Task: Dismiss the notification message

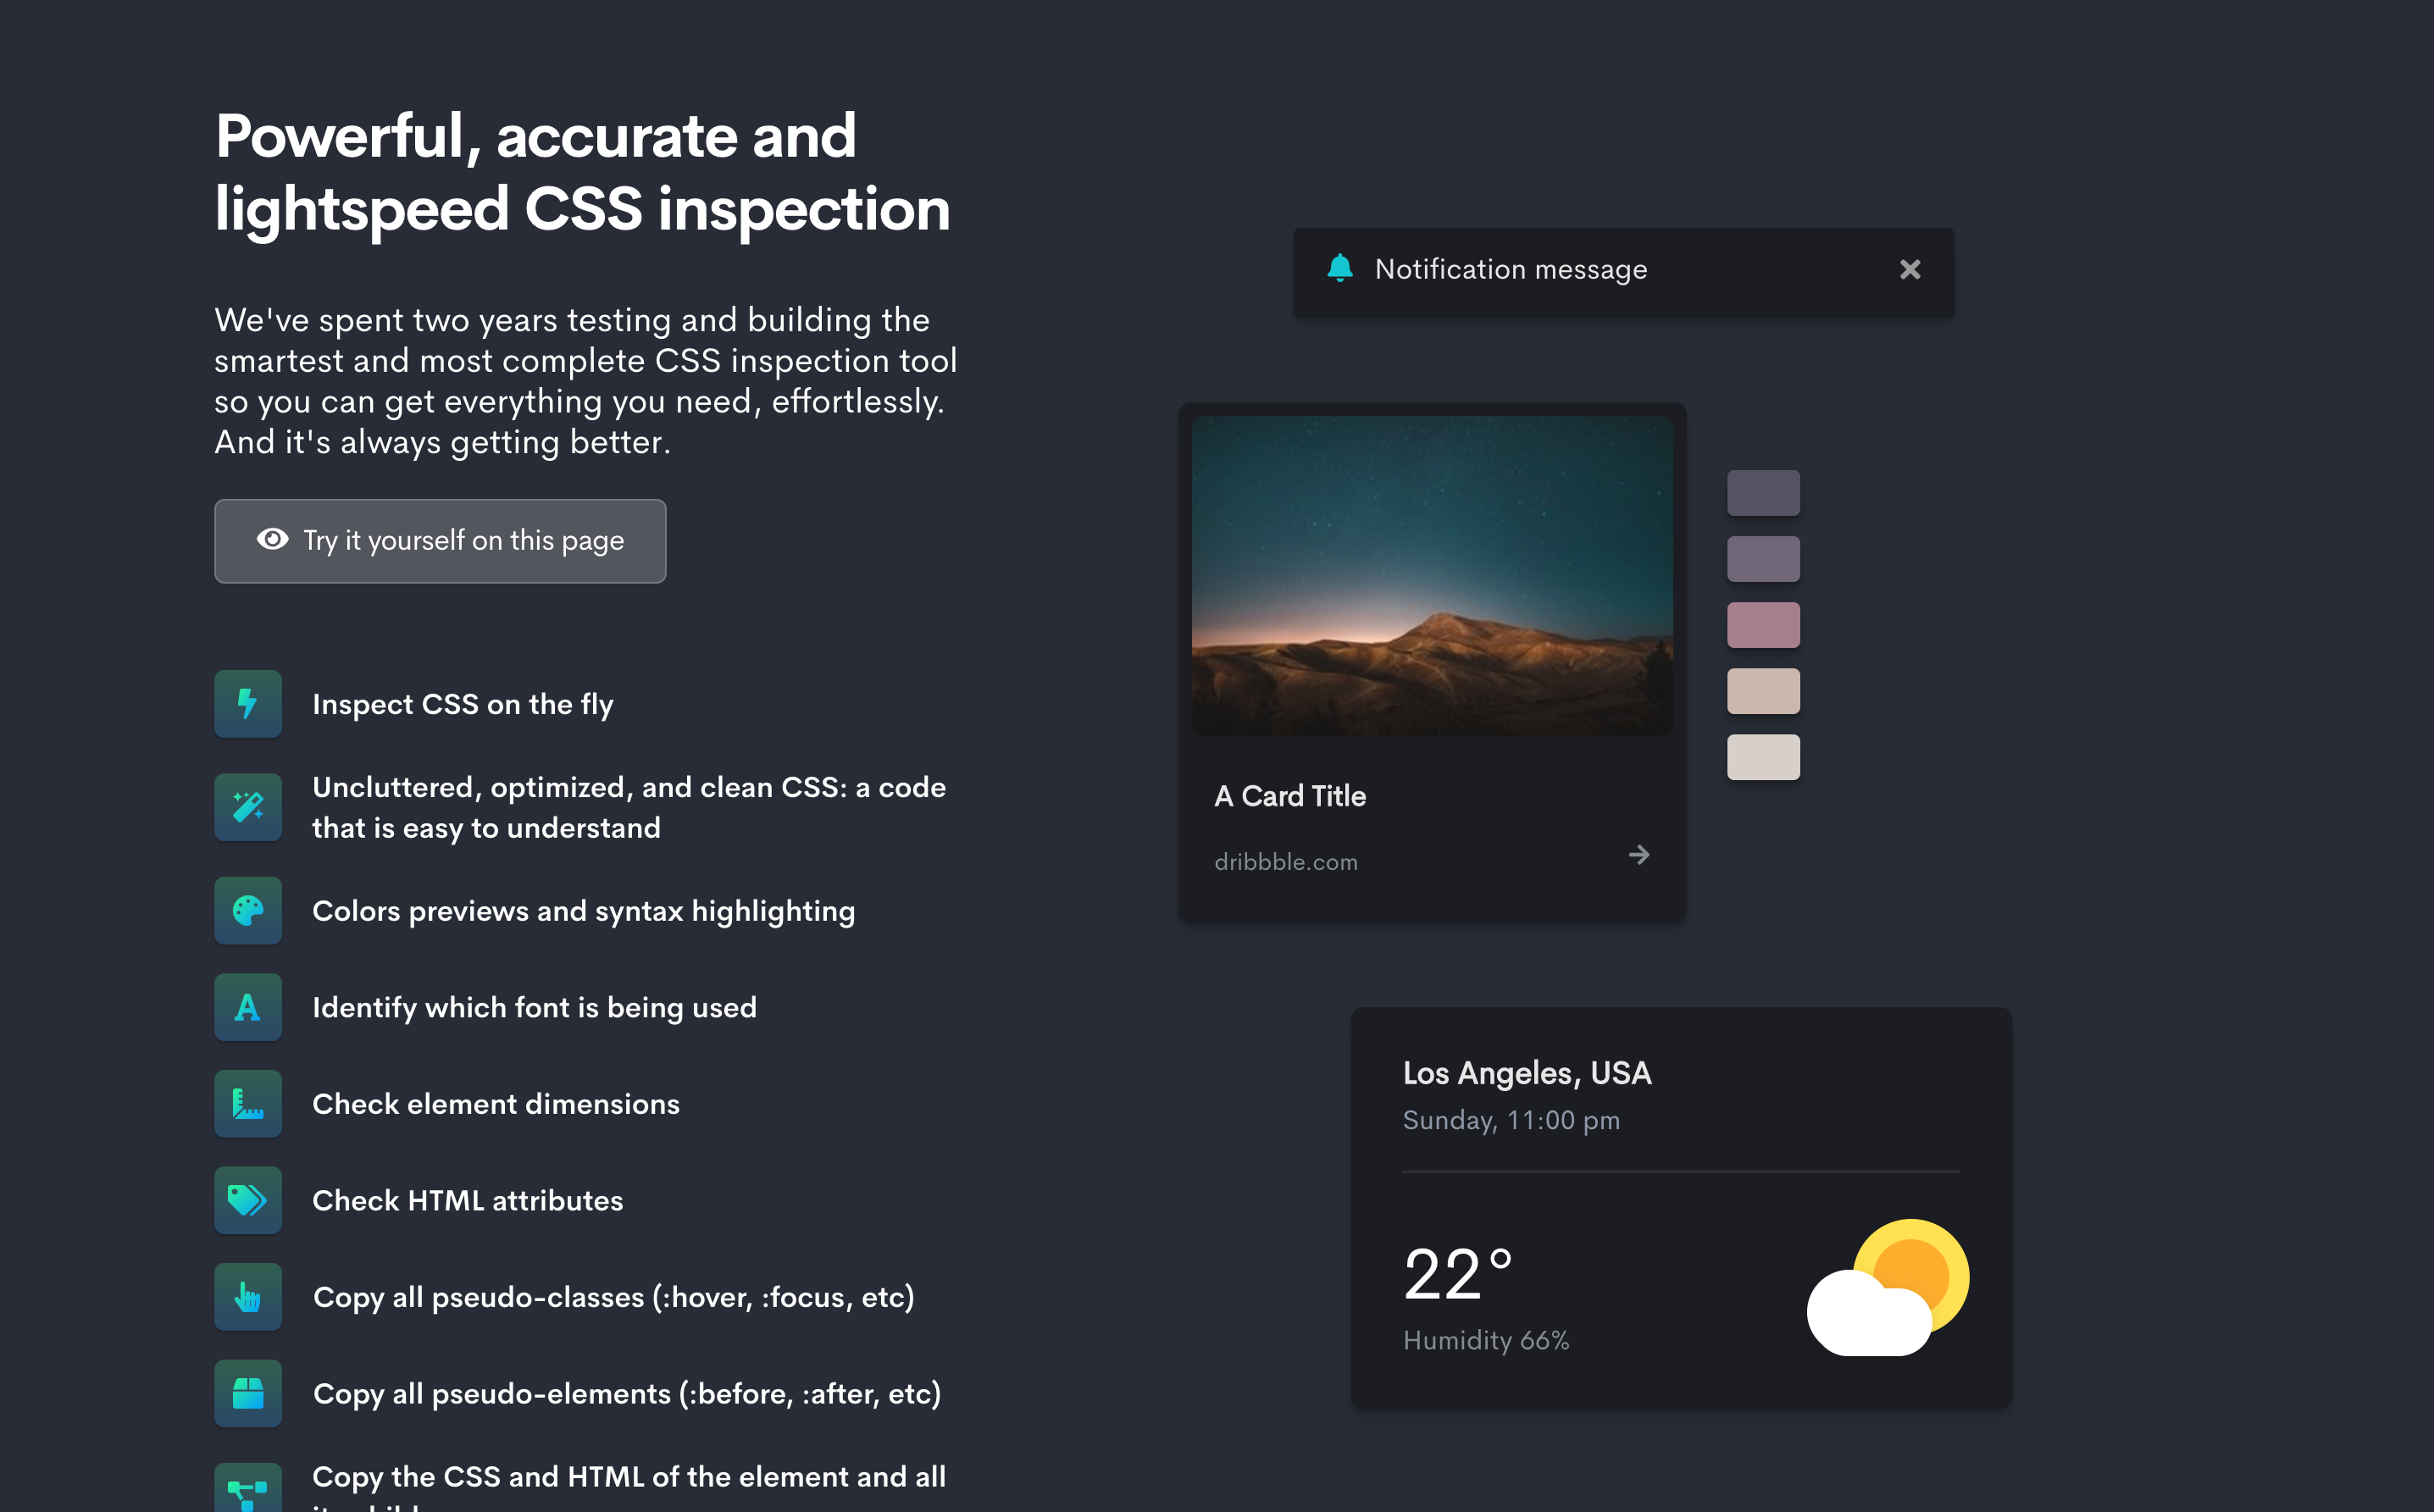Action: tap(1911, 270)
